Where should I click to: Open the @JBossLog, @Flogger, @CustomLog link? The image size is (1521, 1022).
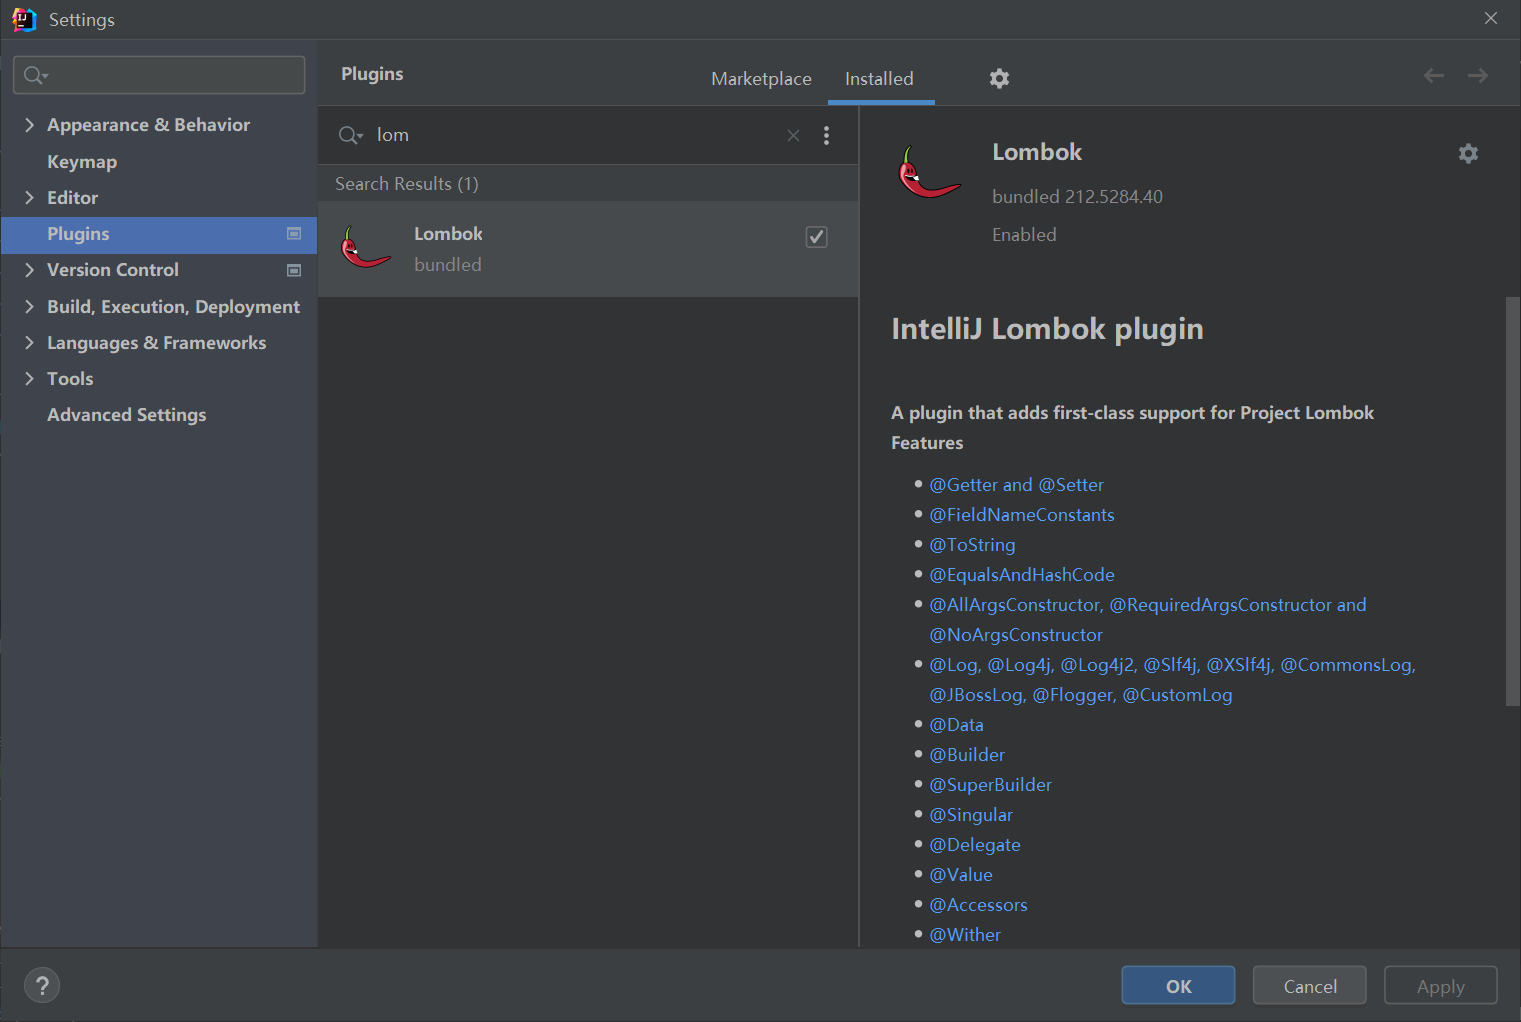[x=1080, y=694]
